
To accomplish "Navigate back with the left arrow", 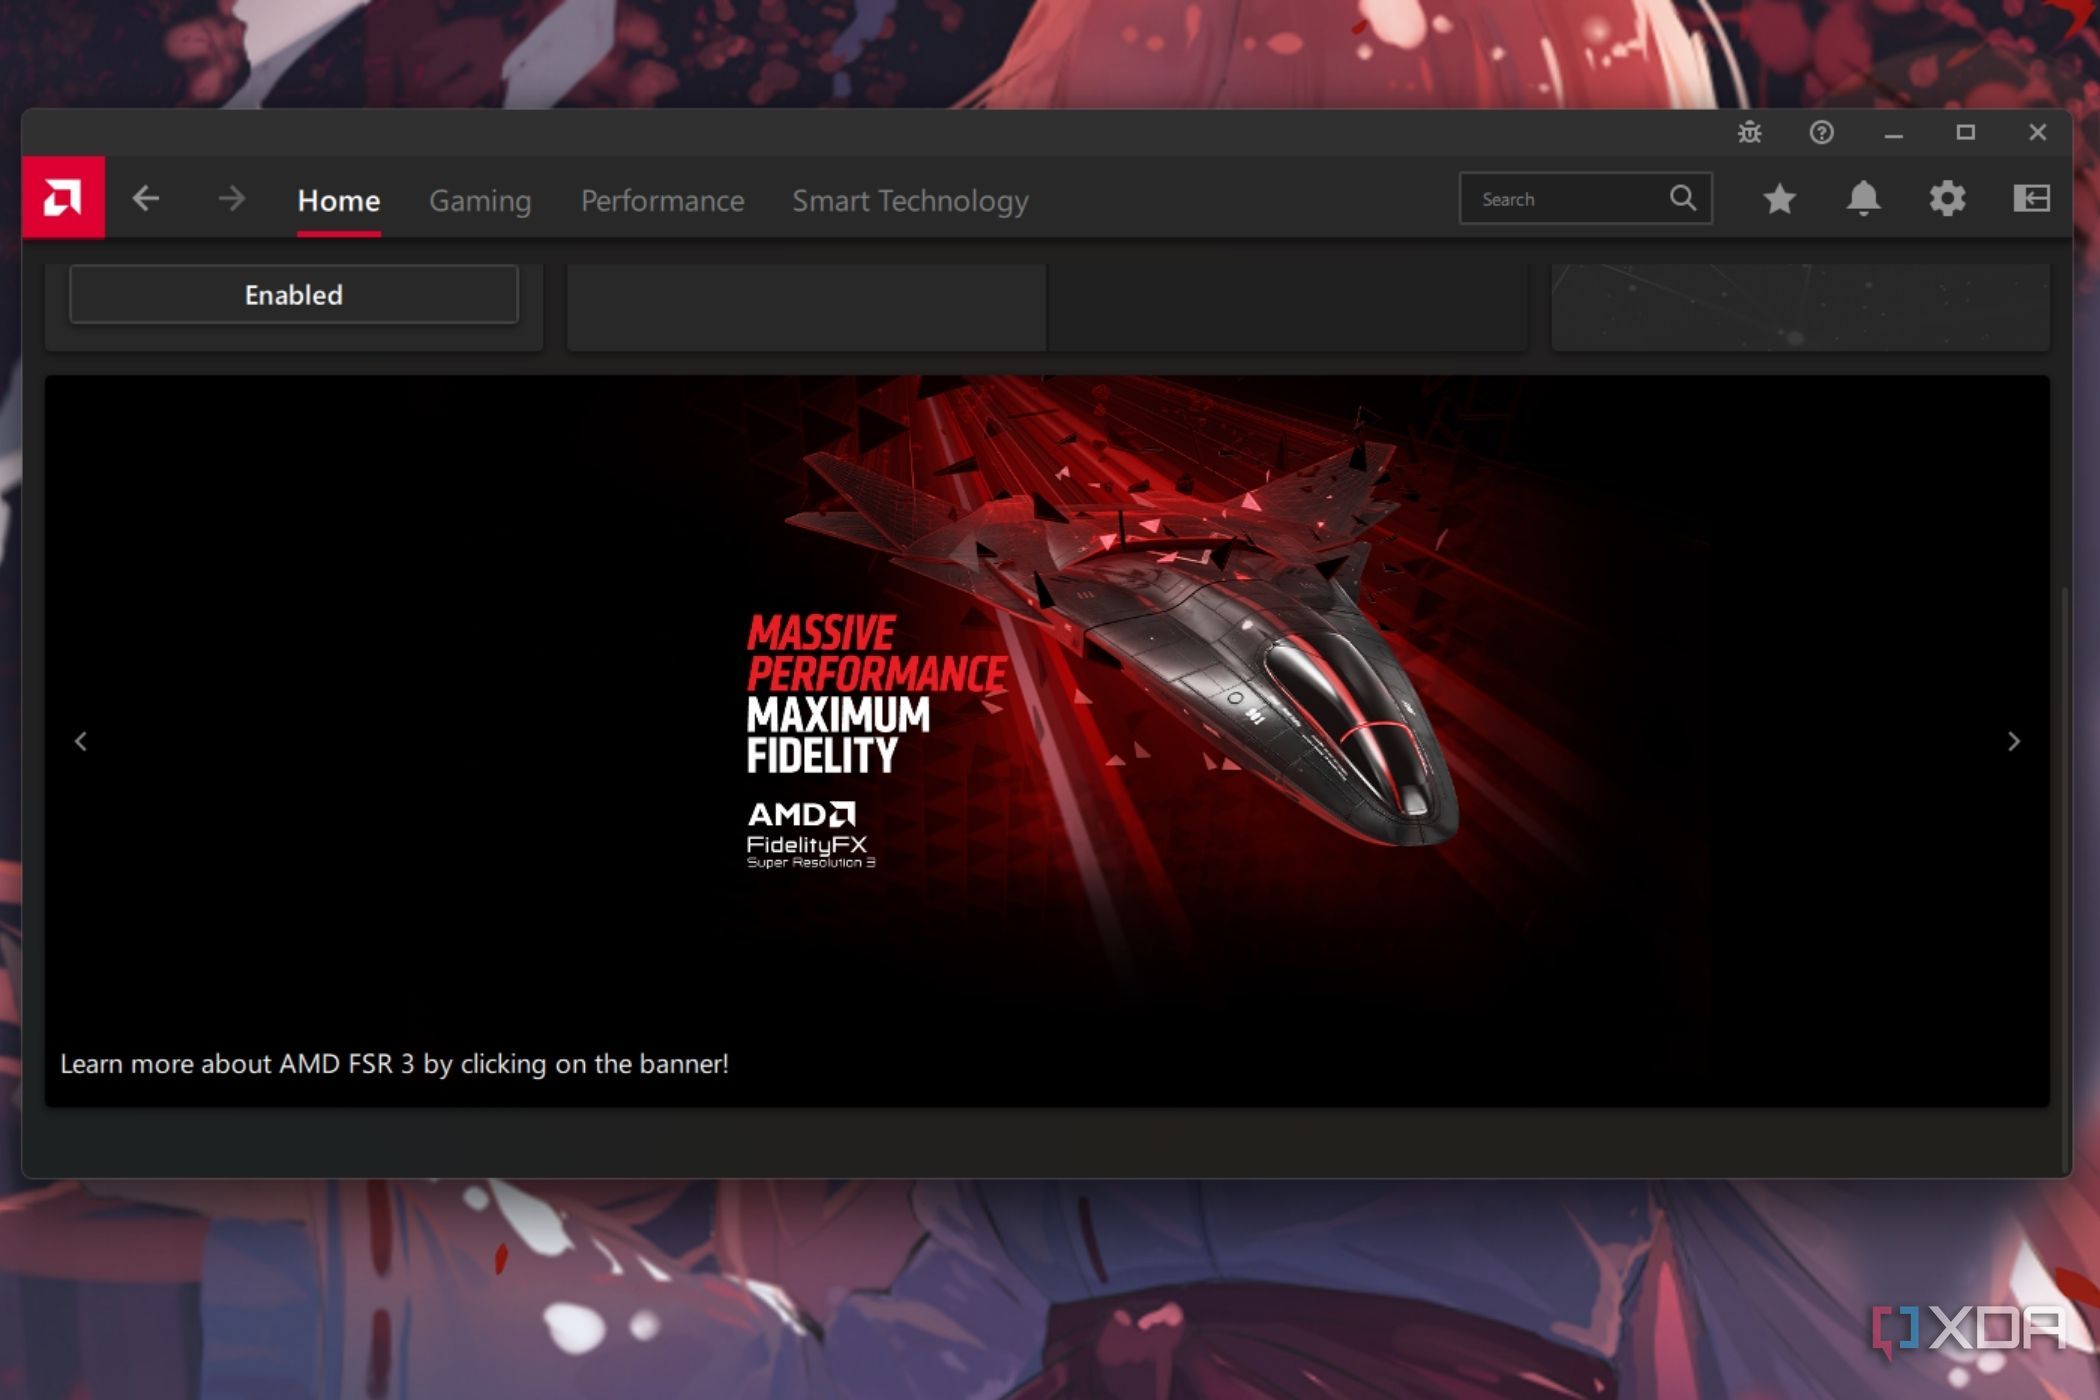I will [146, 198].
